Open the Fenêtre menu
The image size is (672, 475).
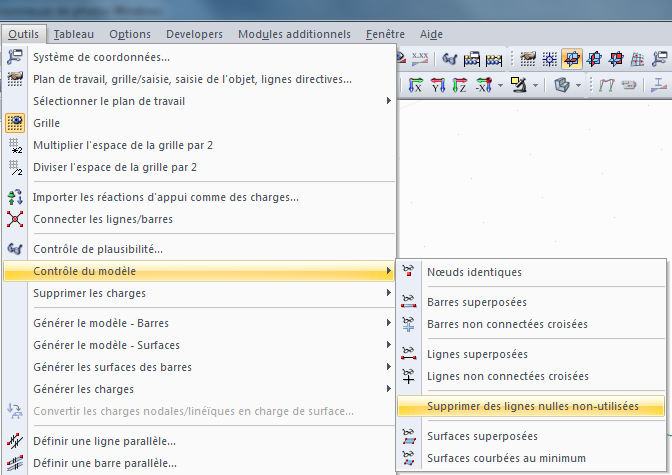385,34
